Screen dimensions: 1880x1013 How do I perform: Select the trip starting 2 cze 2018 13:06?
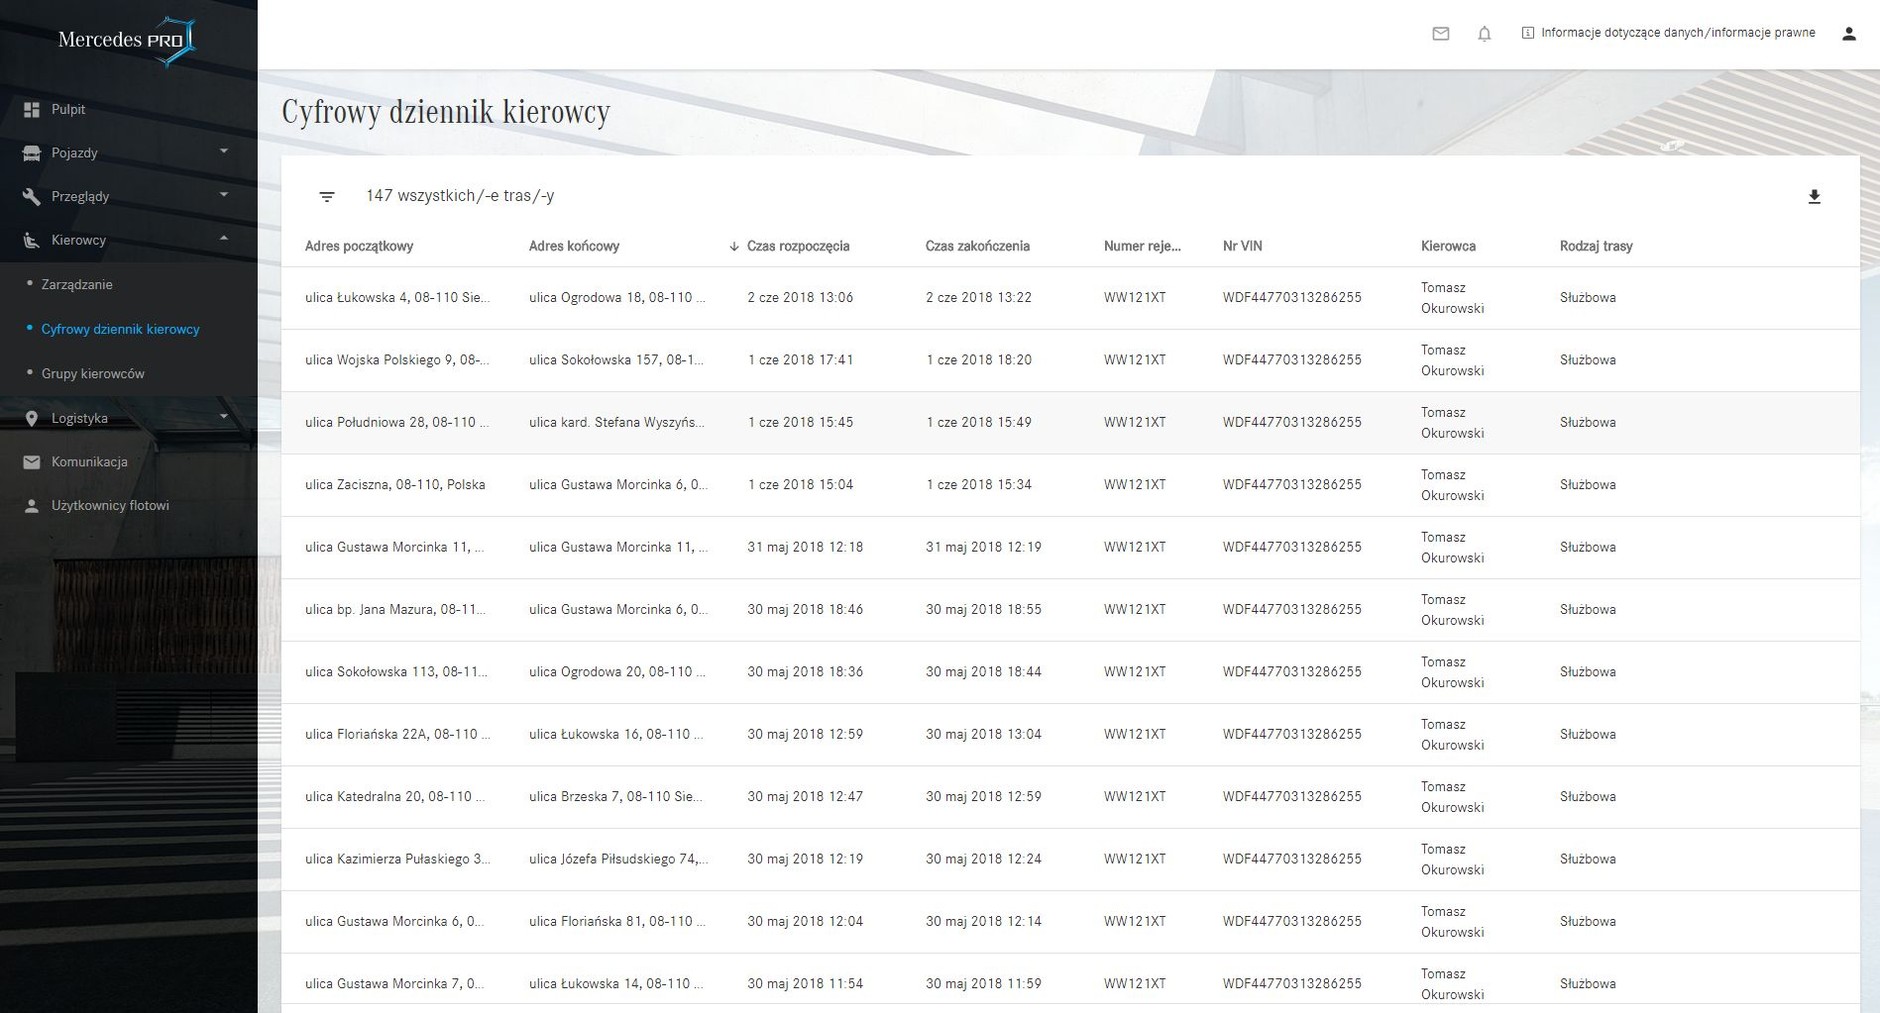coord(1070,298)
